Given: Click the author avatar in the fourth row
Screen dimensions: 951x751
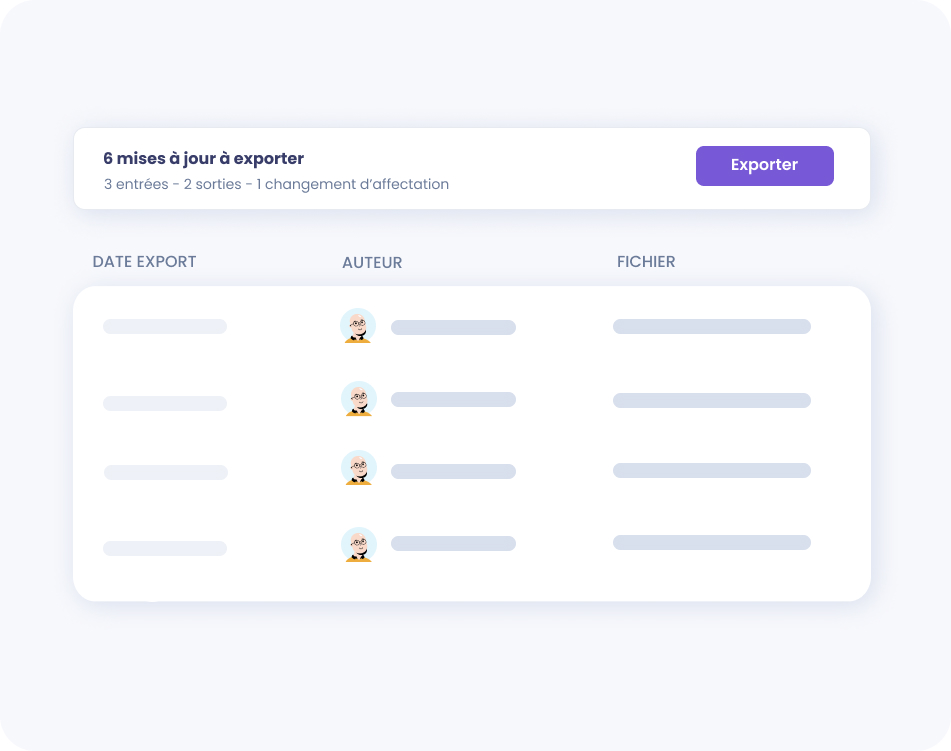Looking at the screenshot, I should [x=358, y=544].
